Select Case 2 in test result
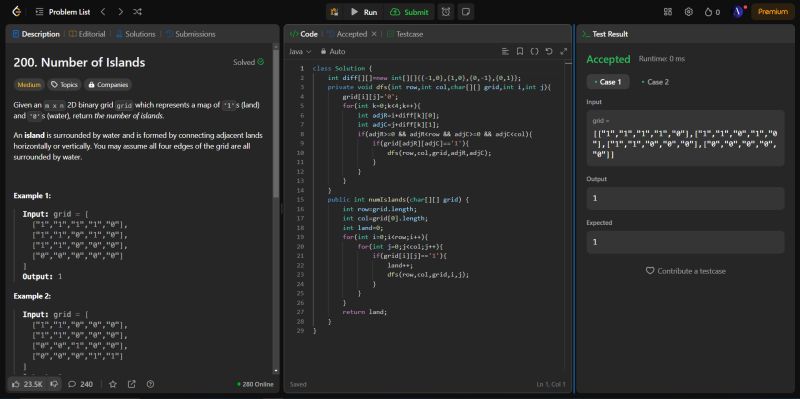 pos(655,82)
